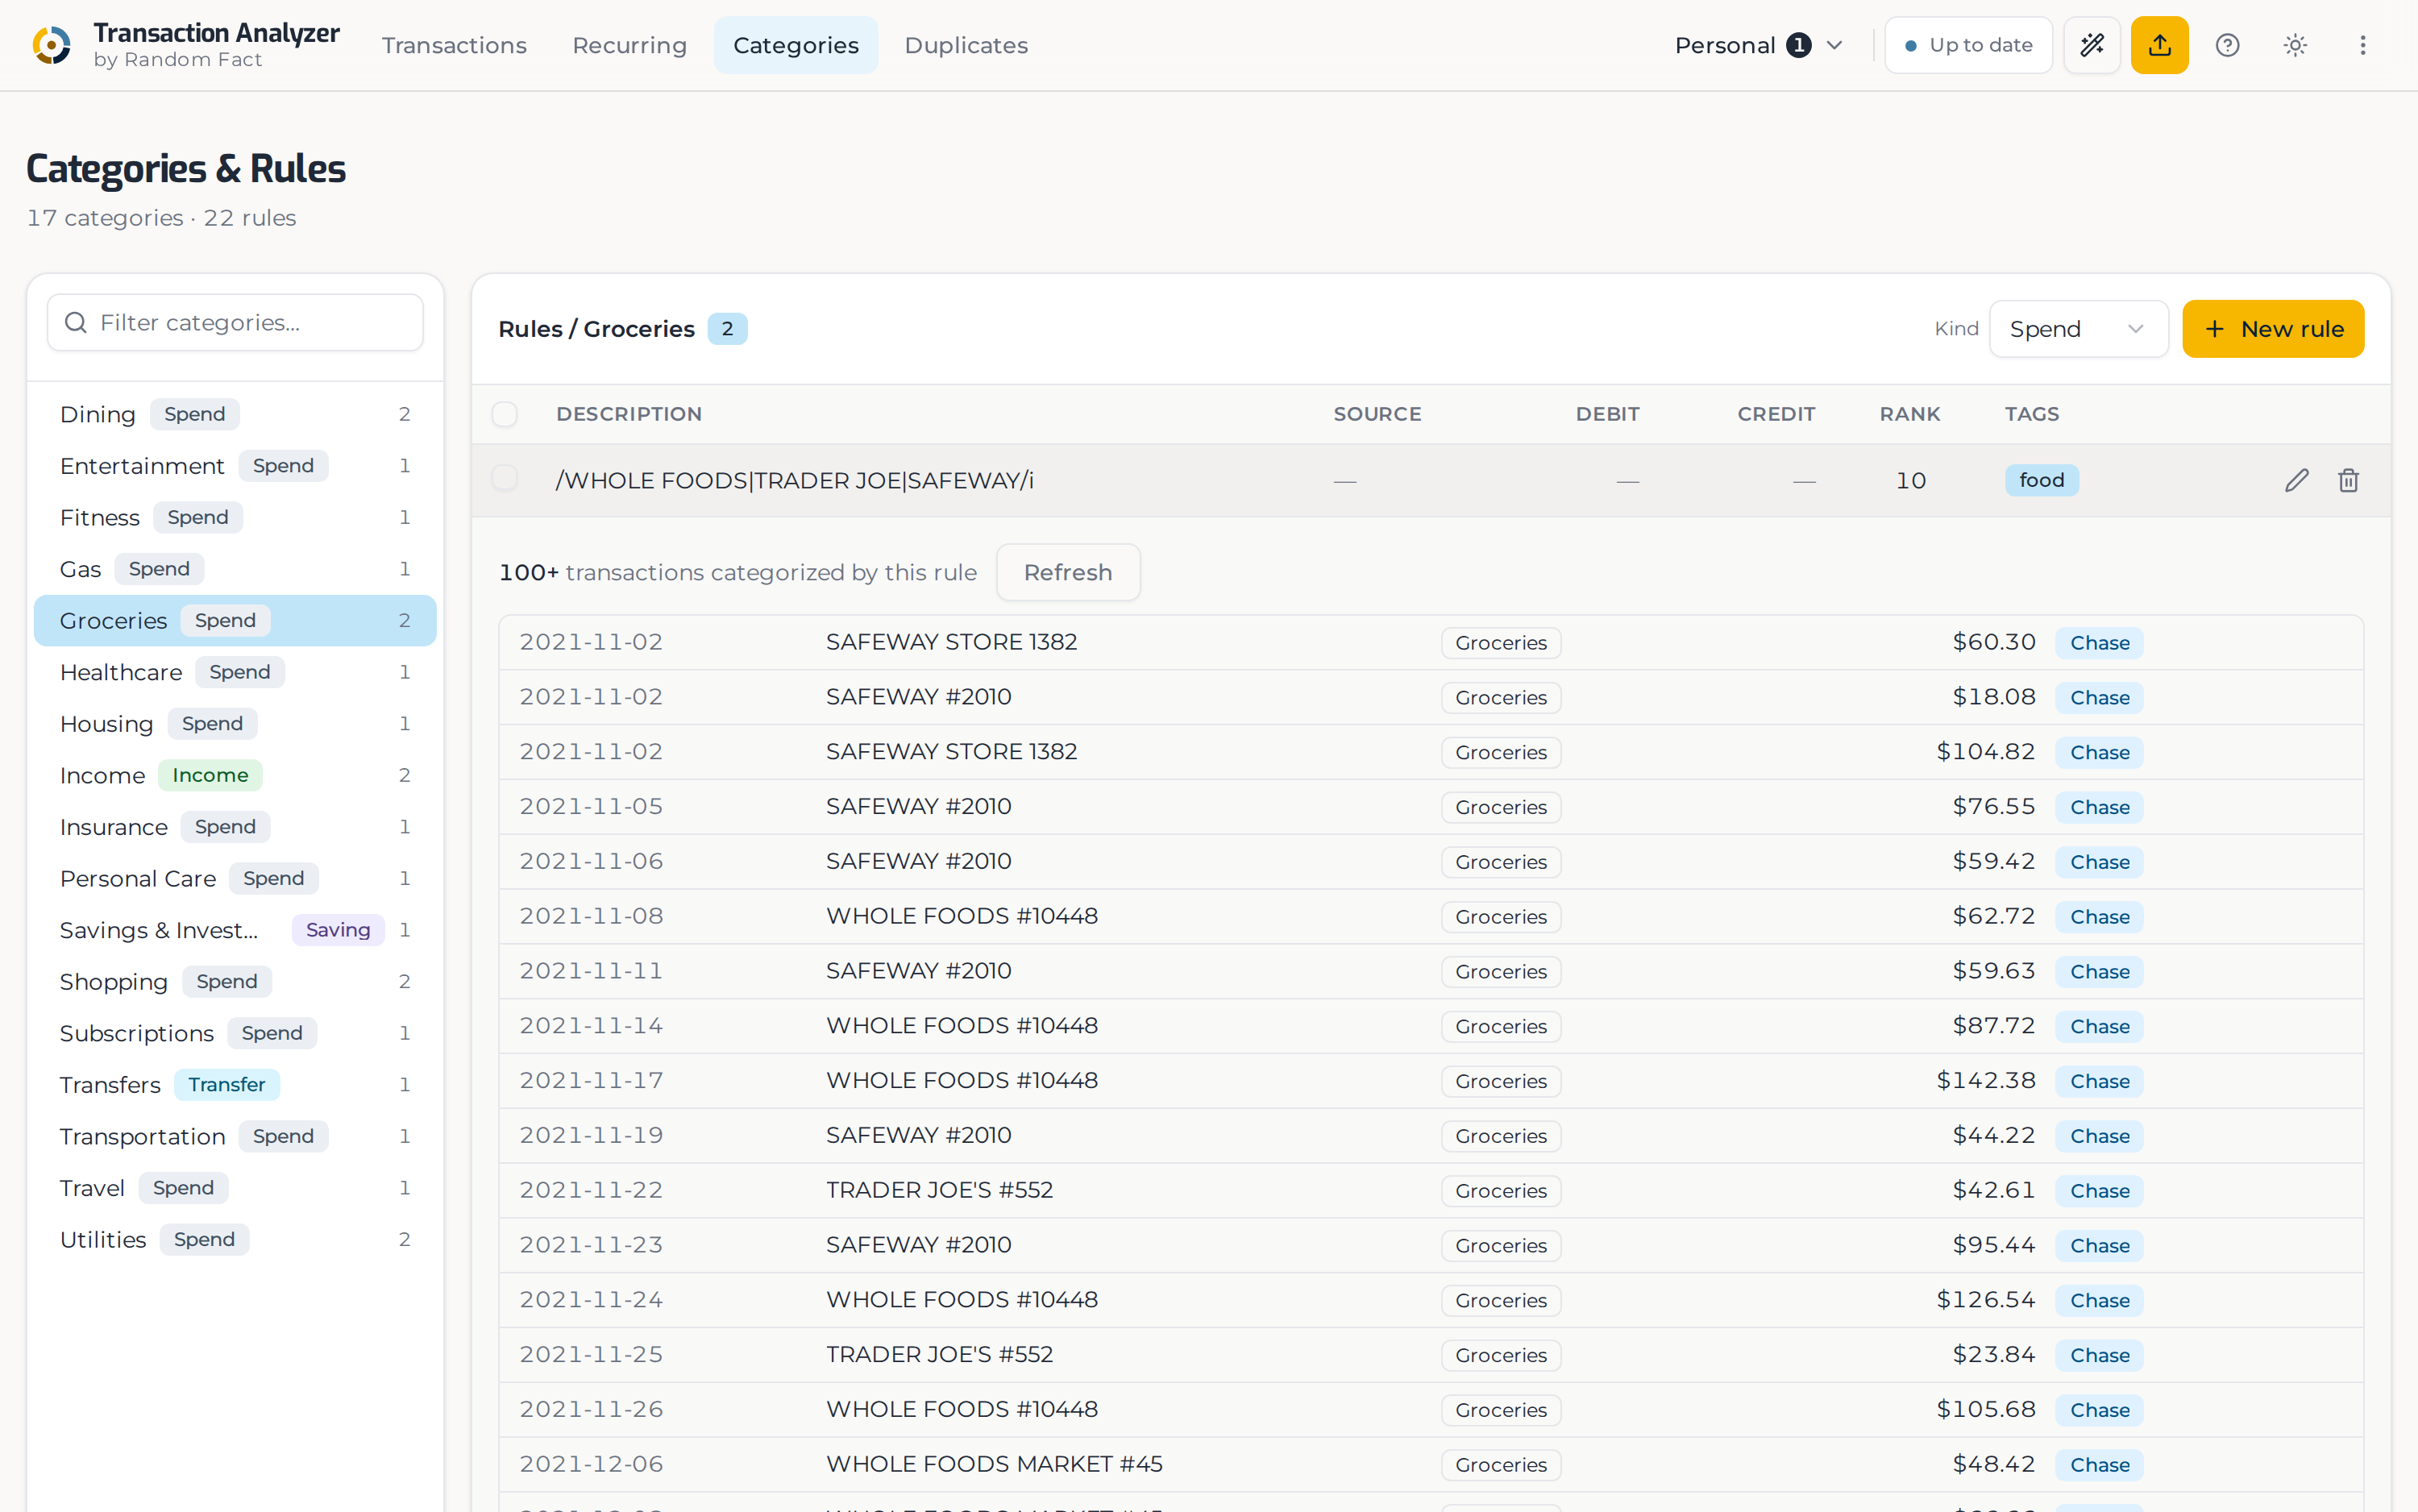Click the food tag on the rule

click(2041, 480)
